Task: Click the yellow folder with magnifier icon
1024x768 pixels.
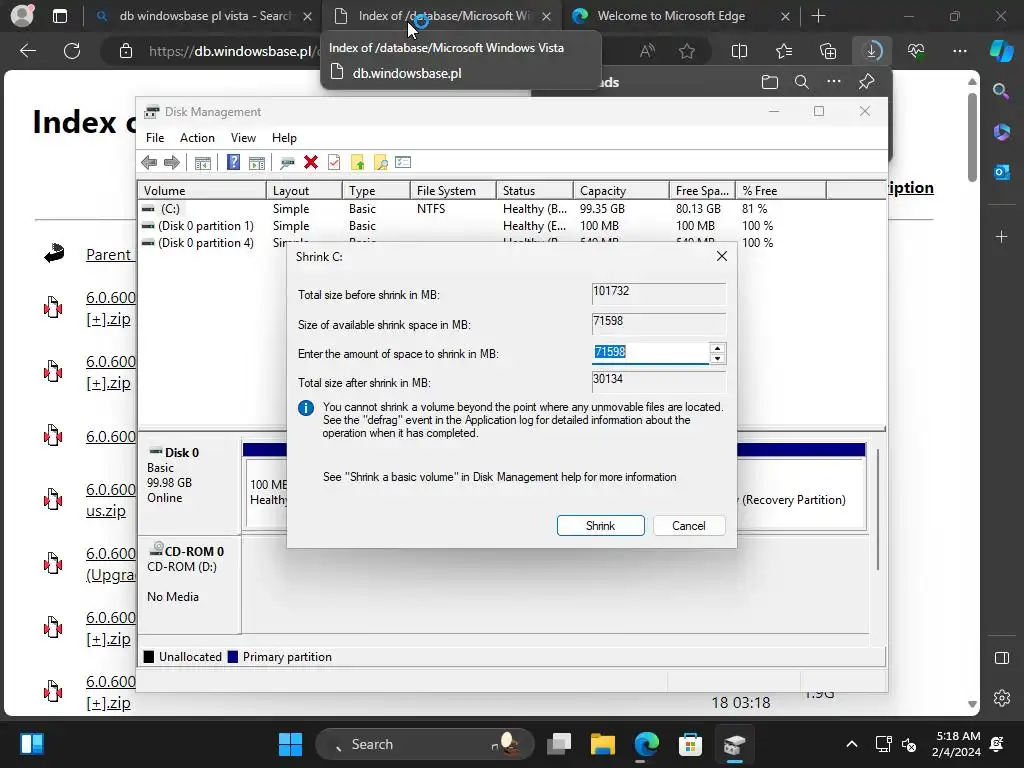Action: [380, 163]
